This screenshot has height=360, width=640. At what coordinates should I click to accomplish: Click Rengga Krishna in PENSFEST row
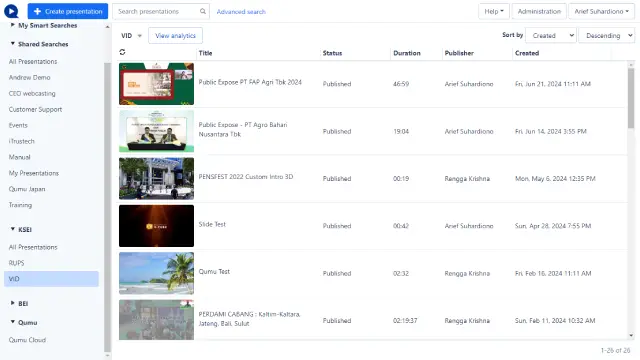467,179
